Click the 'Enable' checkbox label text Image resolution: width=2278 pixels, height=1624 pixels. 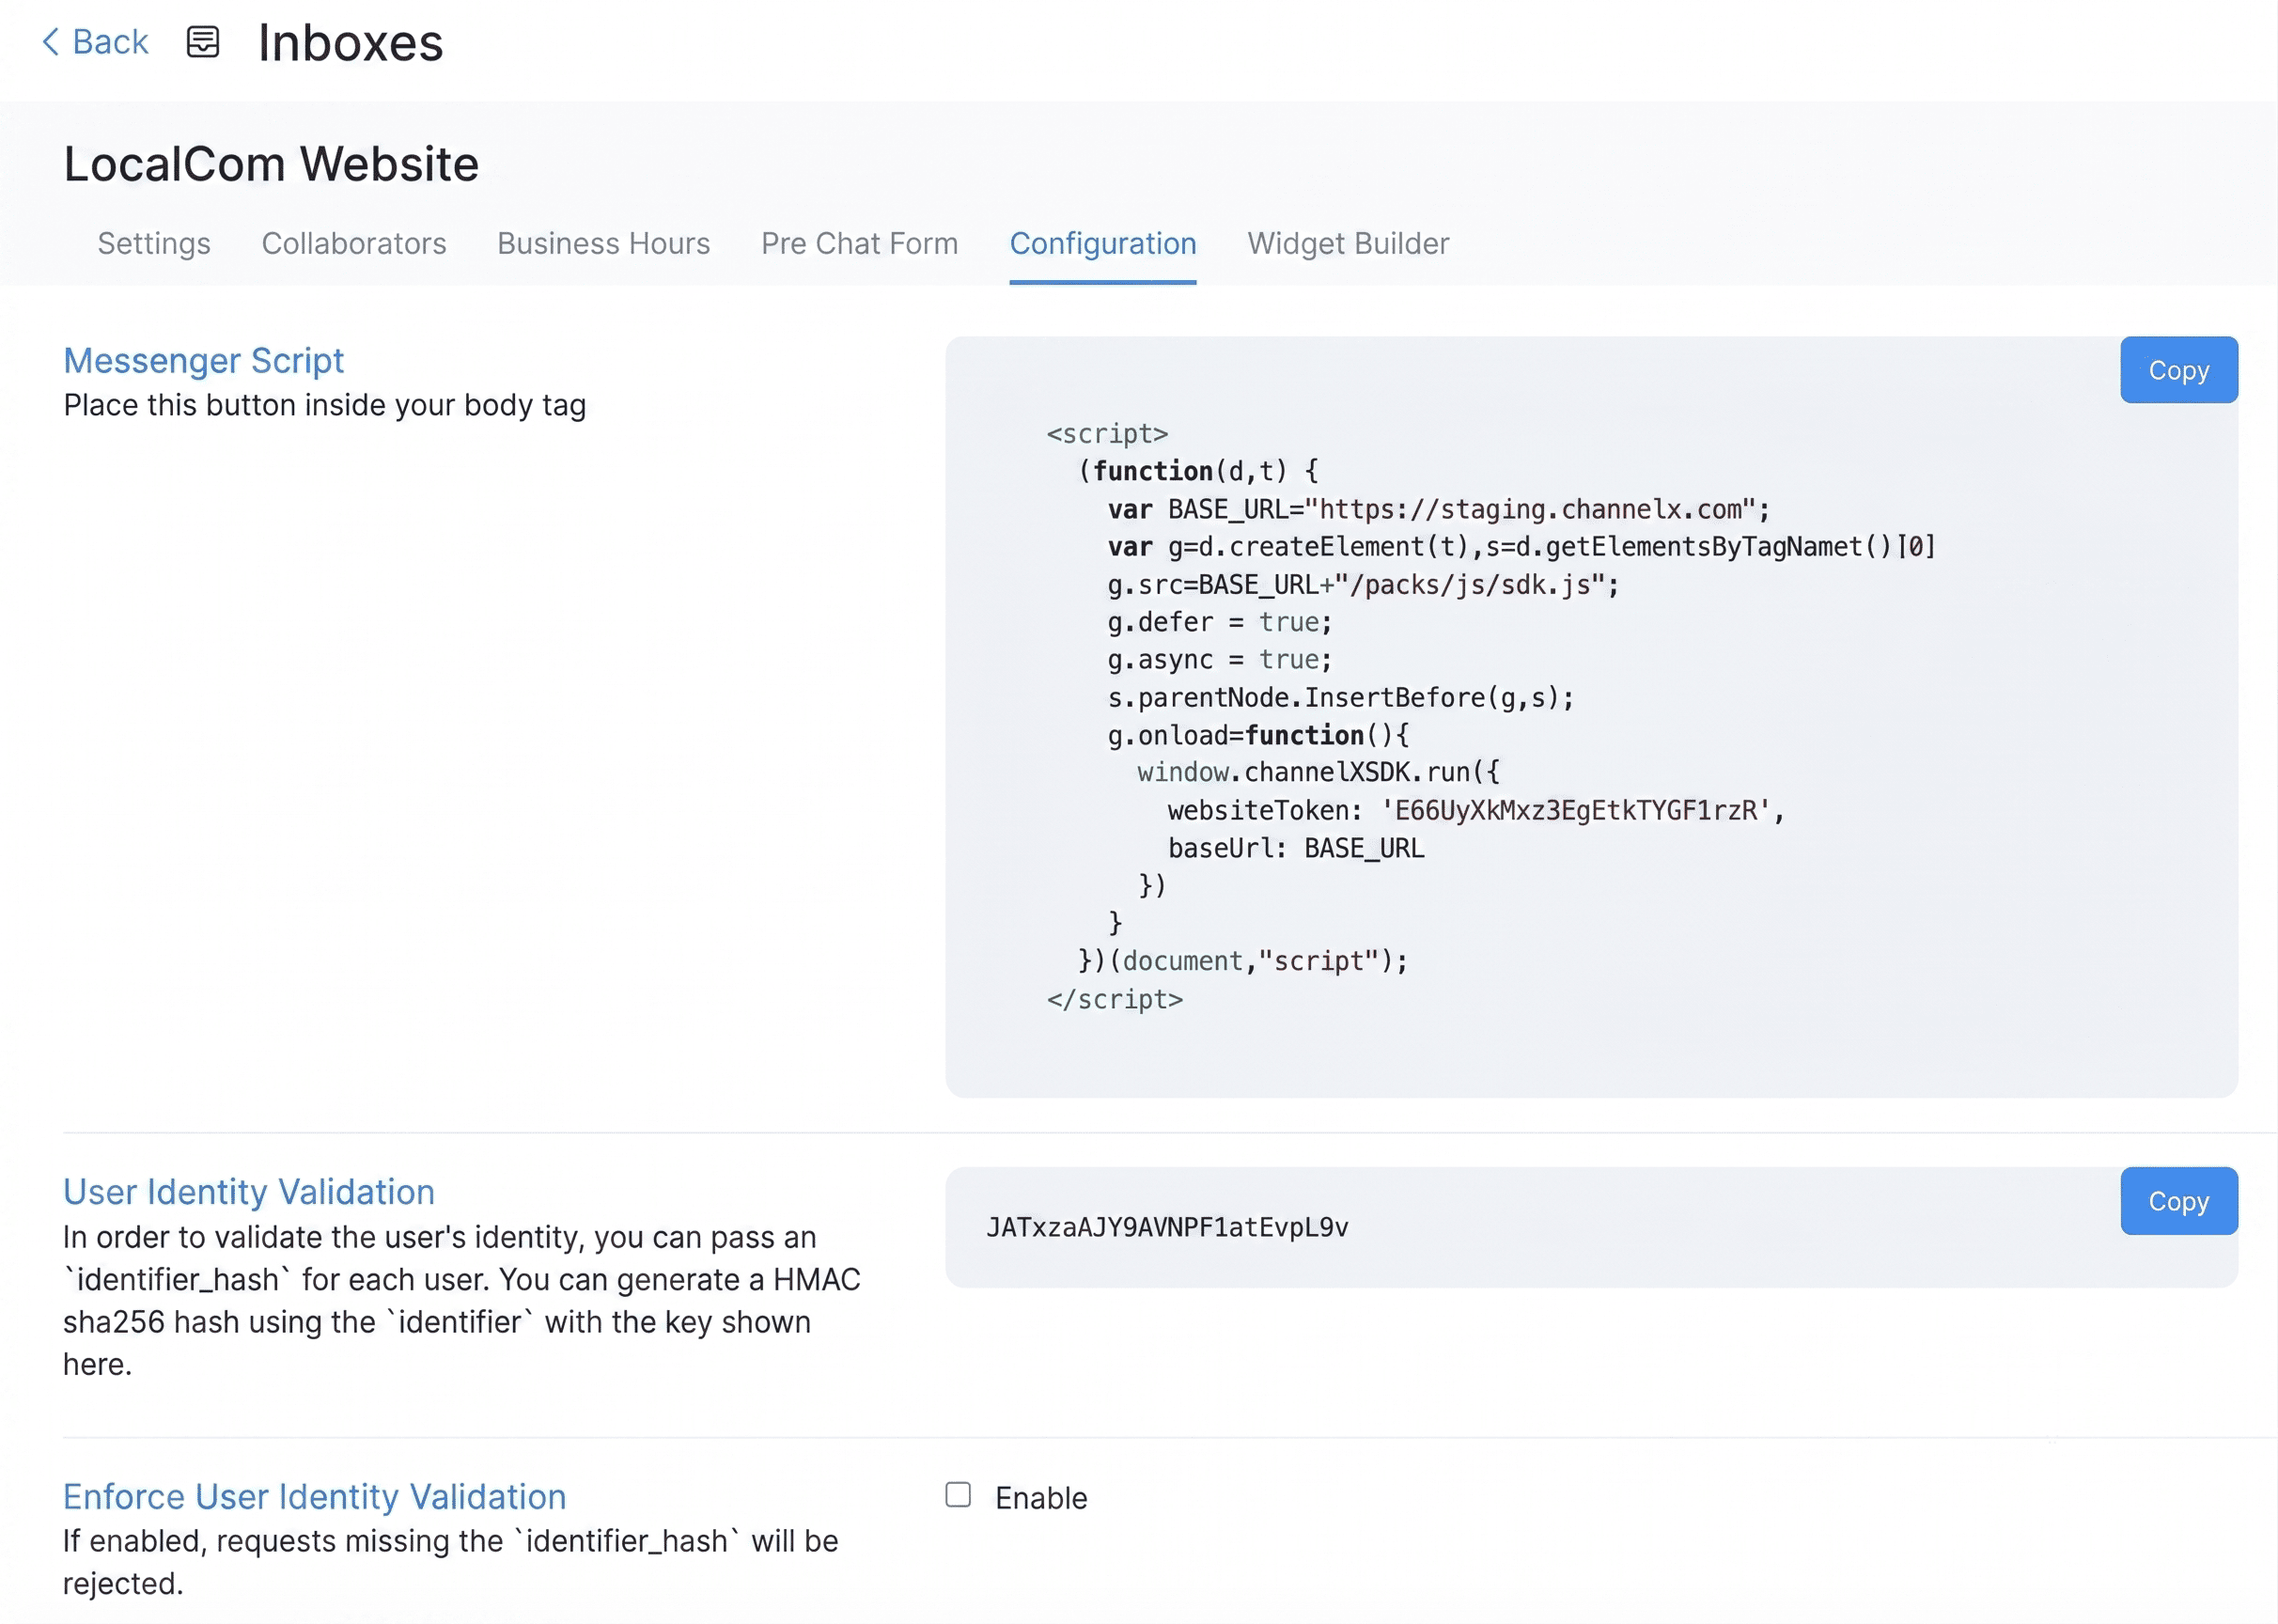pyautogui.click(x=1041, y=1498)
